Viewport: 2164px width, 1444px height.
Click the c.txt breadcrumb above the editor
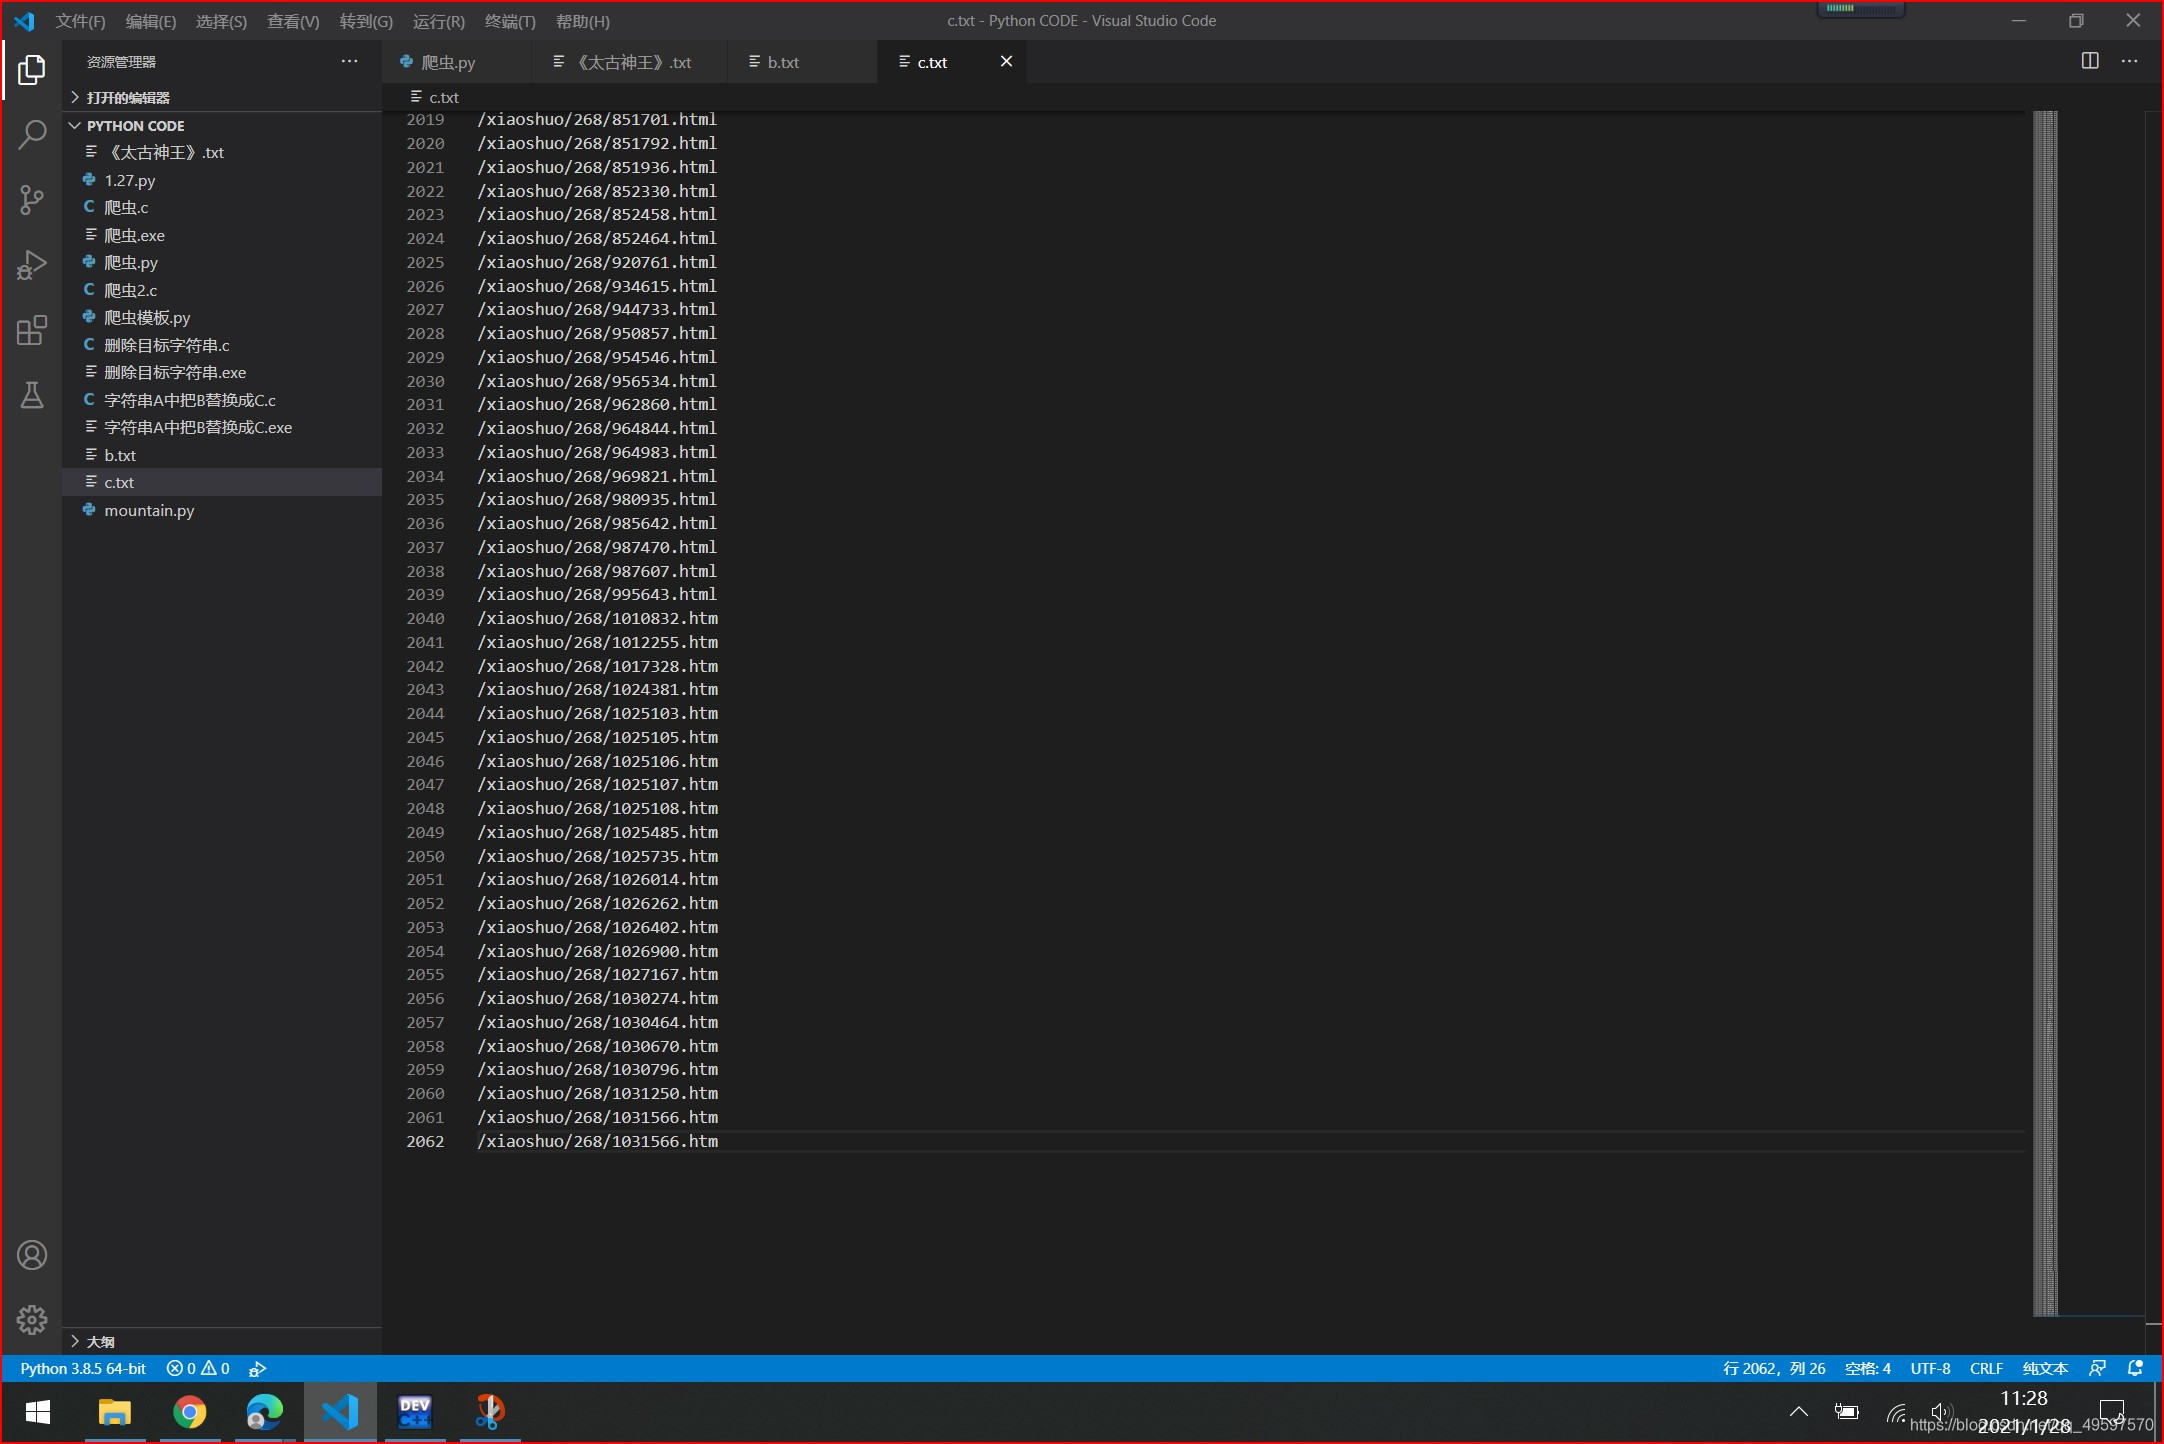pyautogui.click(x=435, y=97)
